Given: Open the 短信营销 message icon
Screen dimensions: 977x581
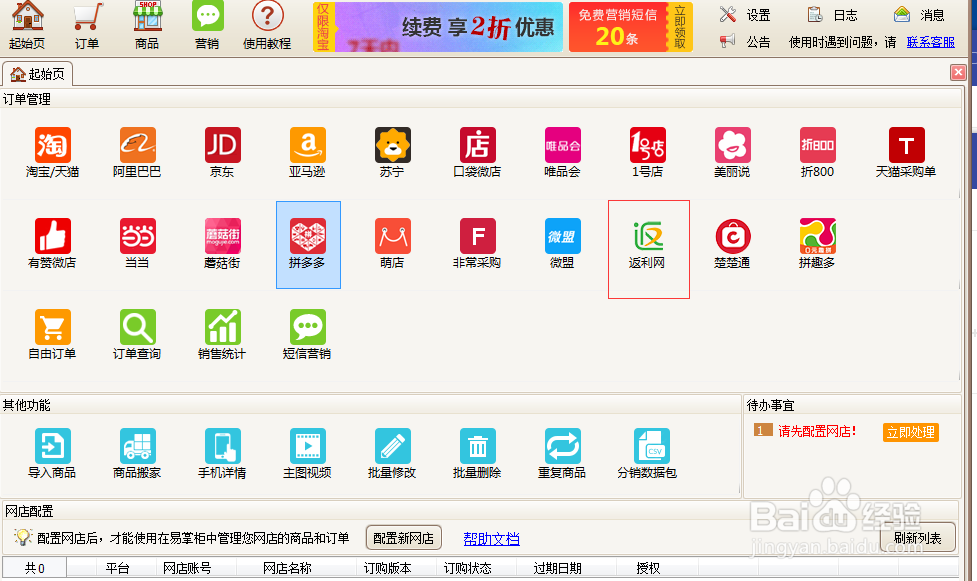Looking at the screenshot, I should point(307,335).
